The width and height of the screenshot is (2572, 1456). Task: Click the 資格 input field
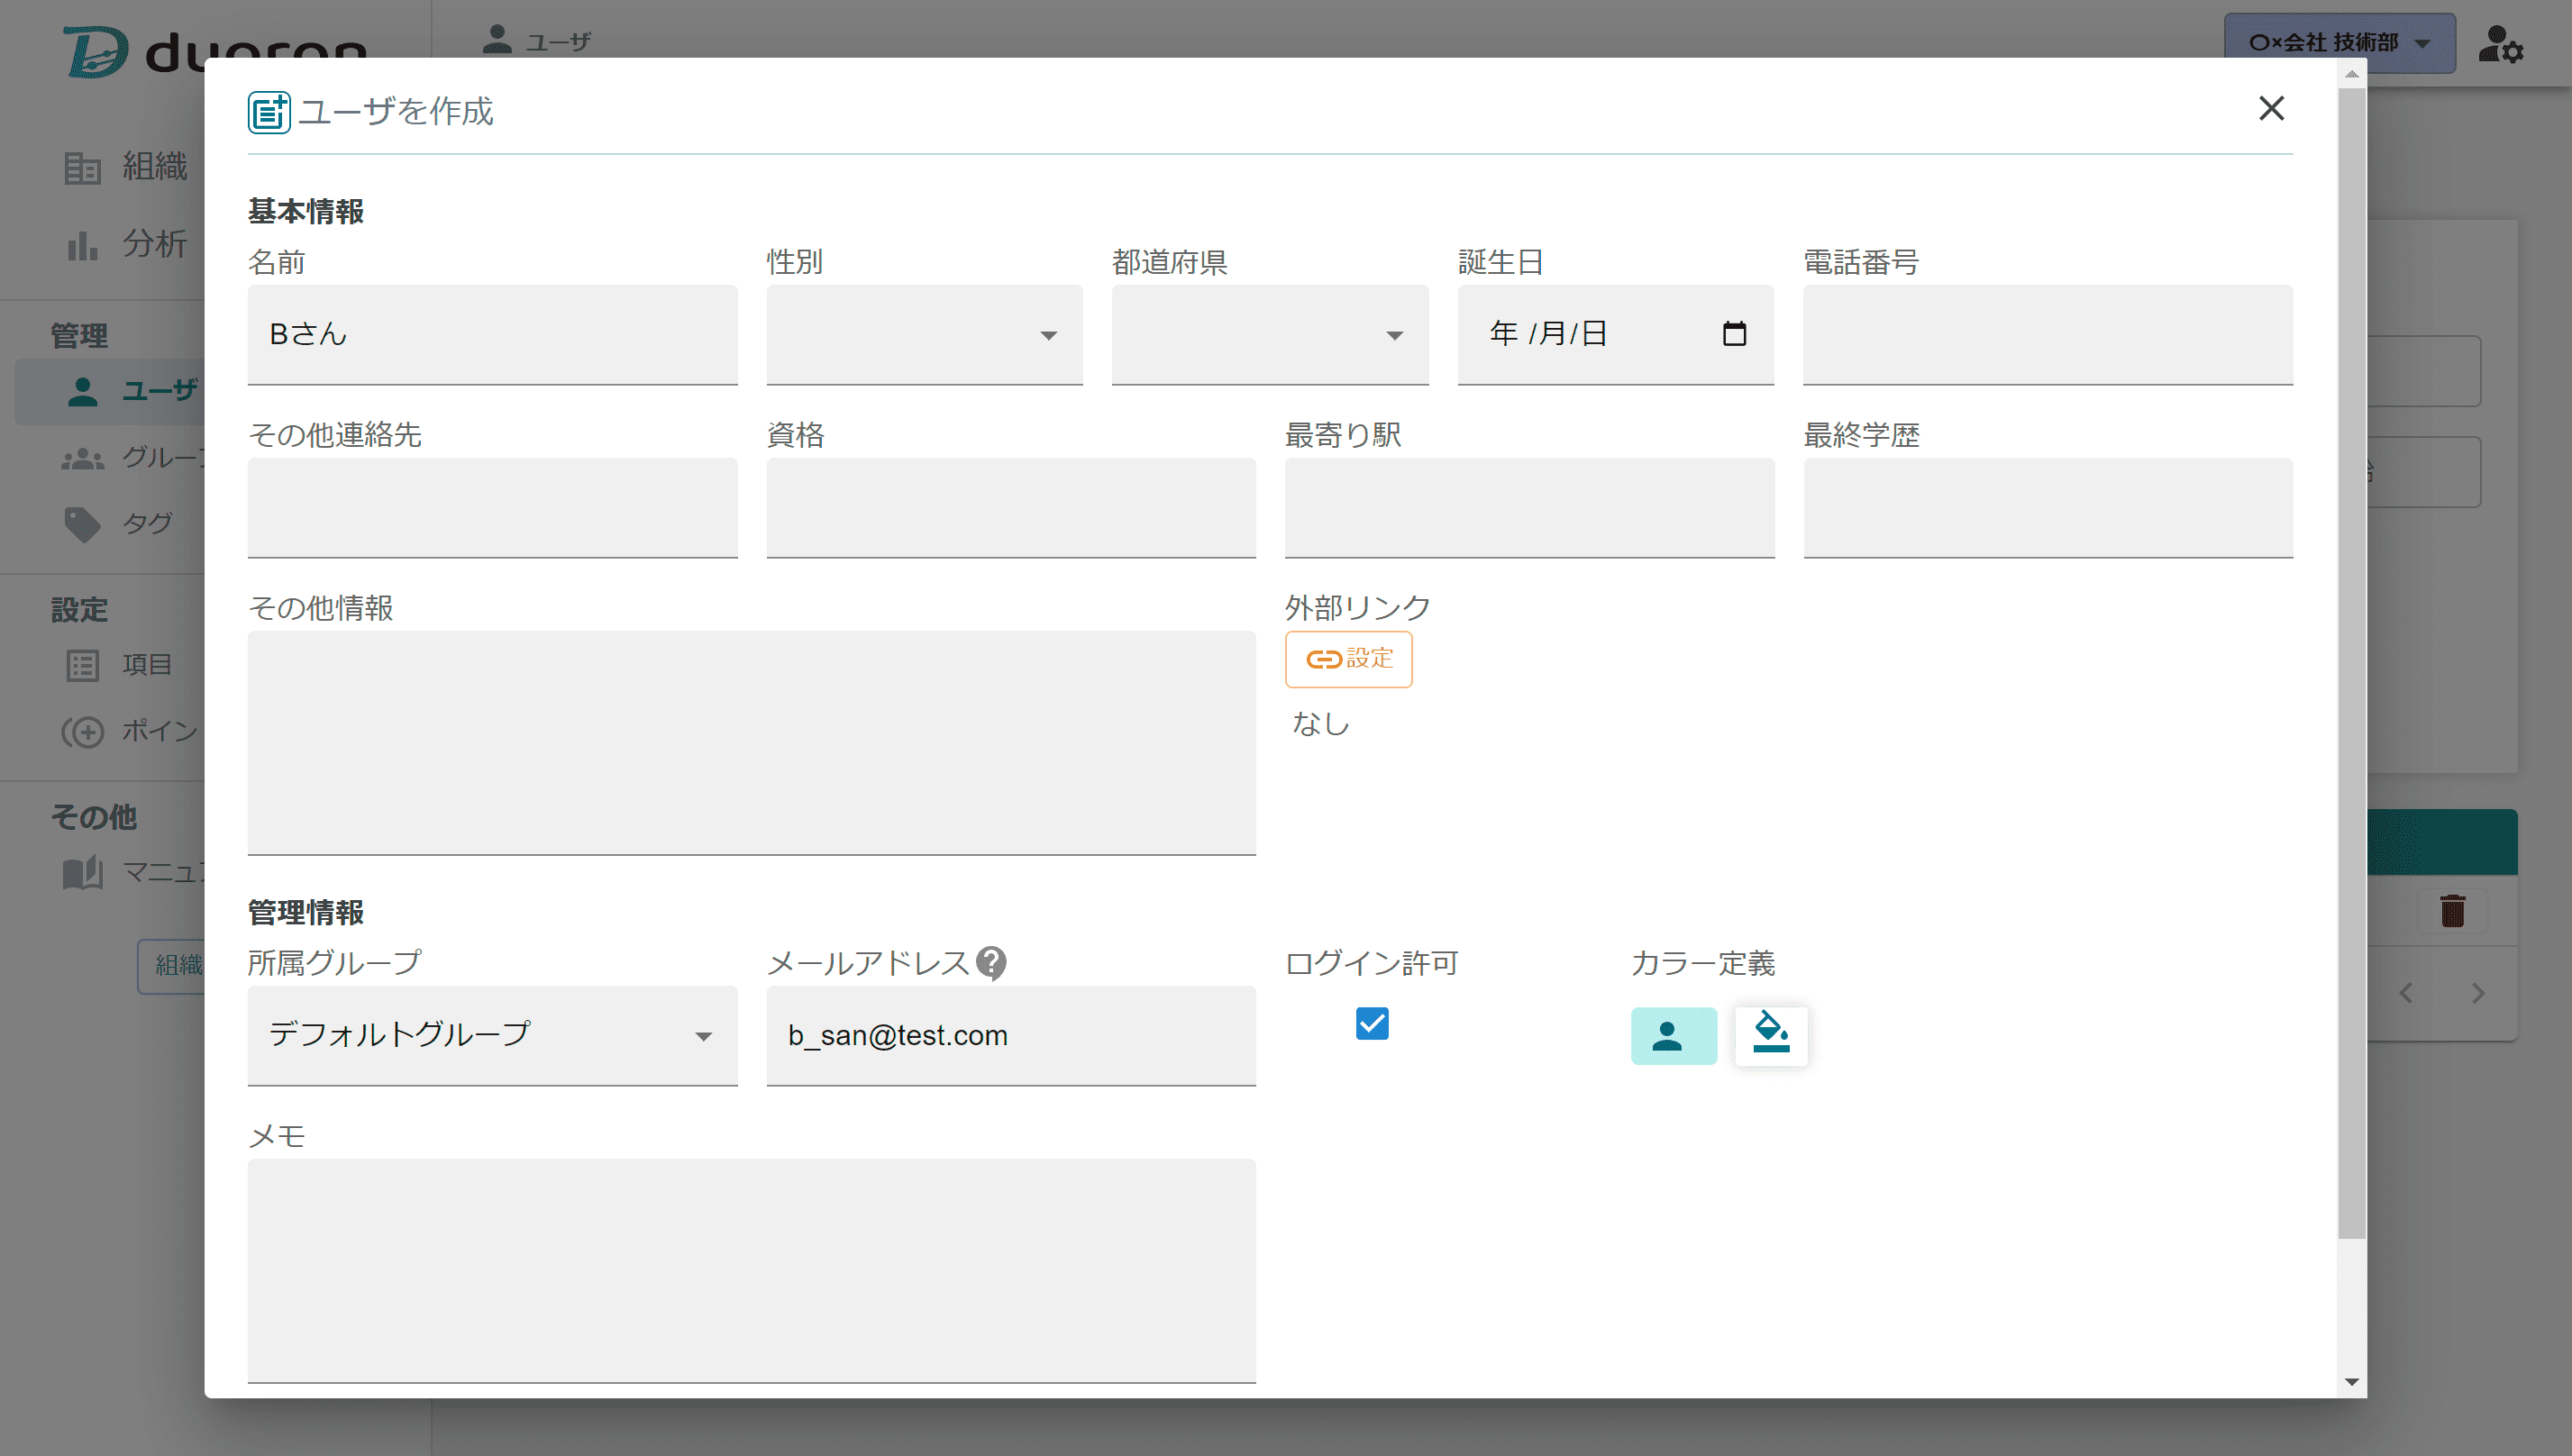click(x=1011, y=507)
